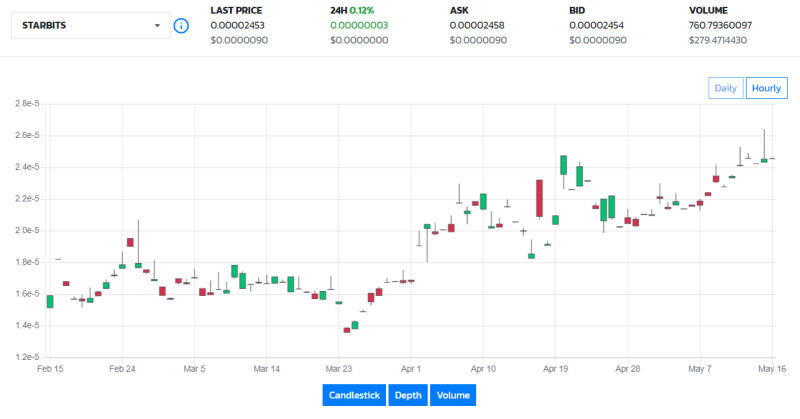Open the STARBITS token dropdown
The width and height of the screenshot is (800, 419).
[x=91, y=26]
